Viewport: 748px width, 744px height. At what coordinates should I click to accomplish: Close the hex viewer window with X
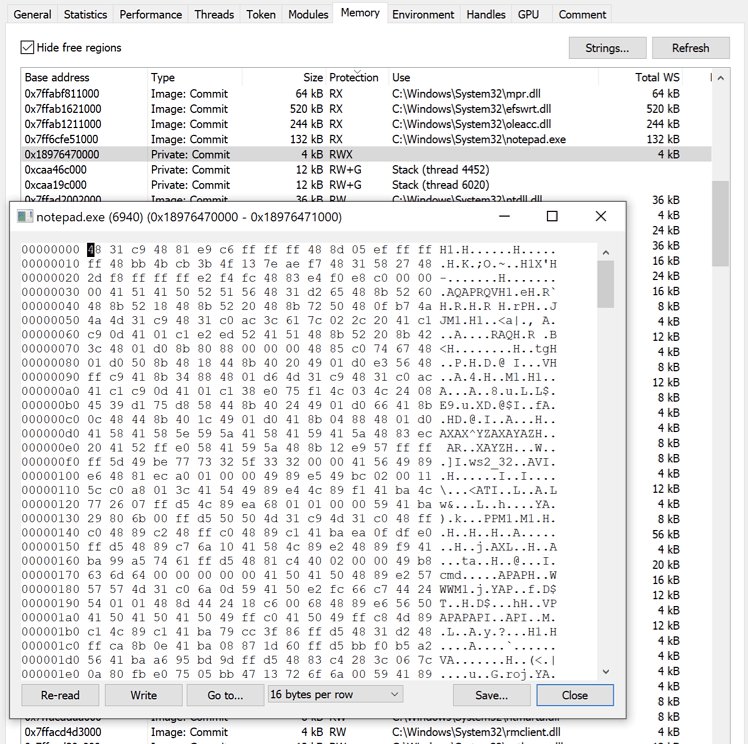(x=601, y=217)
